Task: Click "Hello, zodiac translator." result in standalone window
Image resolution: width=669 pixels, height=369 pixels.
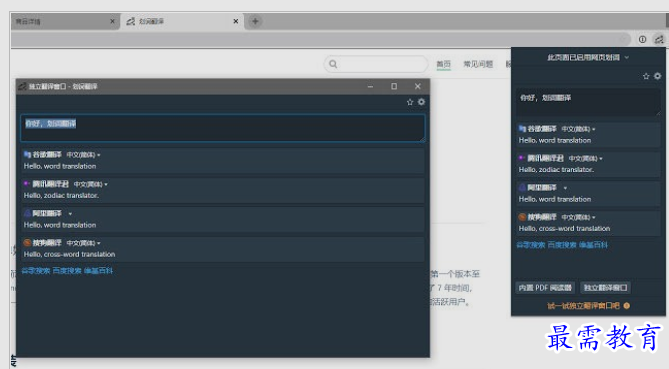Action: tap(61, 195)
